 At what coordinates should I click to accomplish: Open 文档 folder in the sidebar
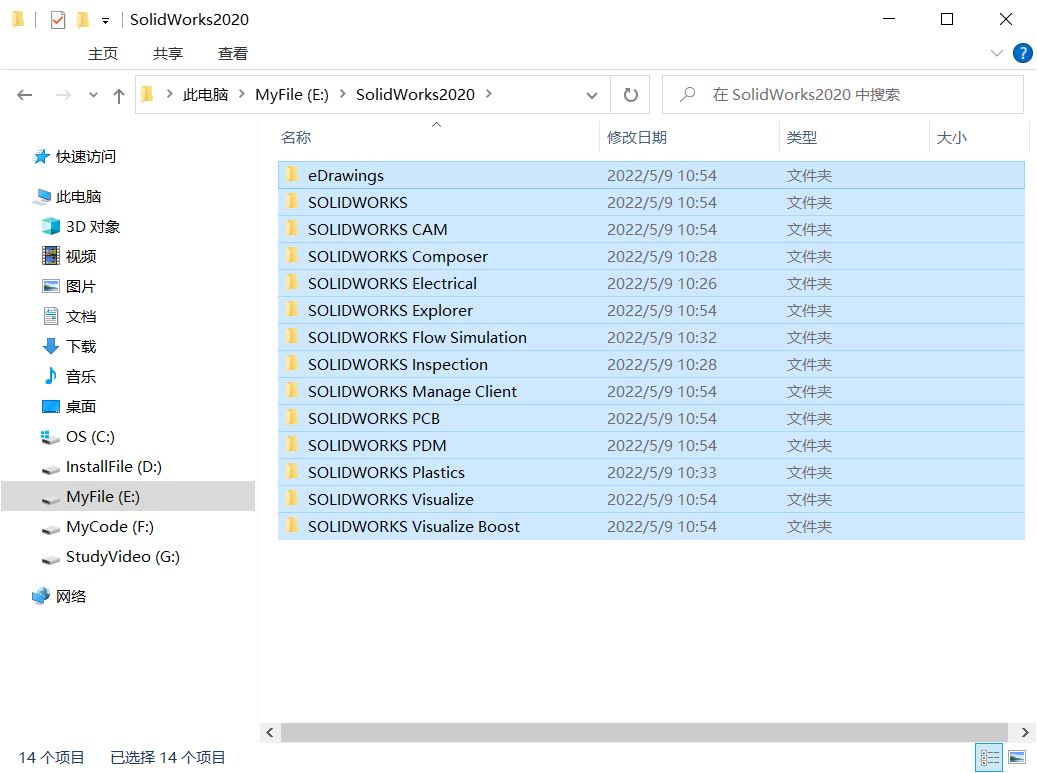pos(81,316)
